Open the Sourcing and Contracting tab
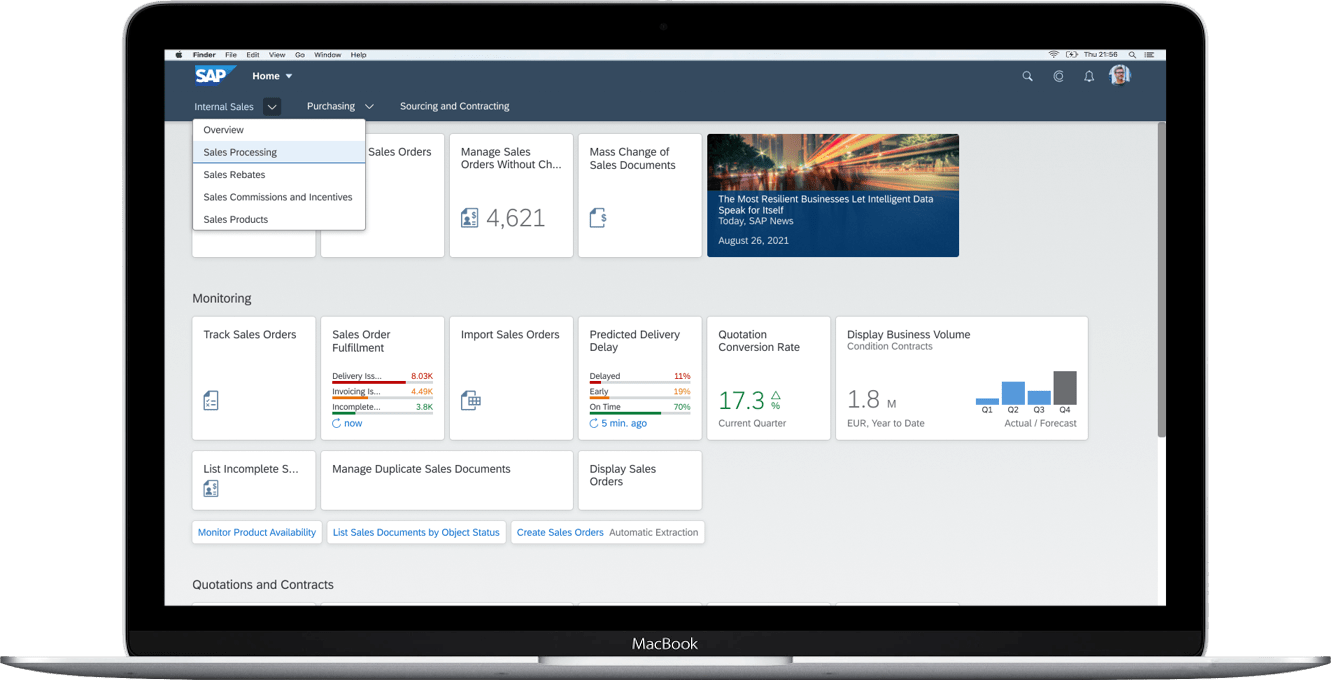 point(454,106)
